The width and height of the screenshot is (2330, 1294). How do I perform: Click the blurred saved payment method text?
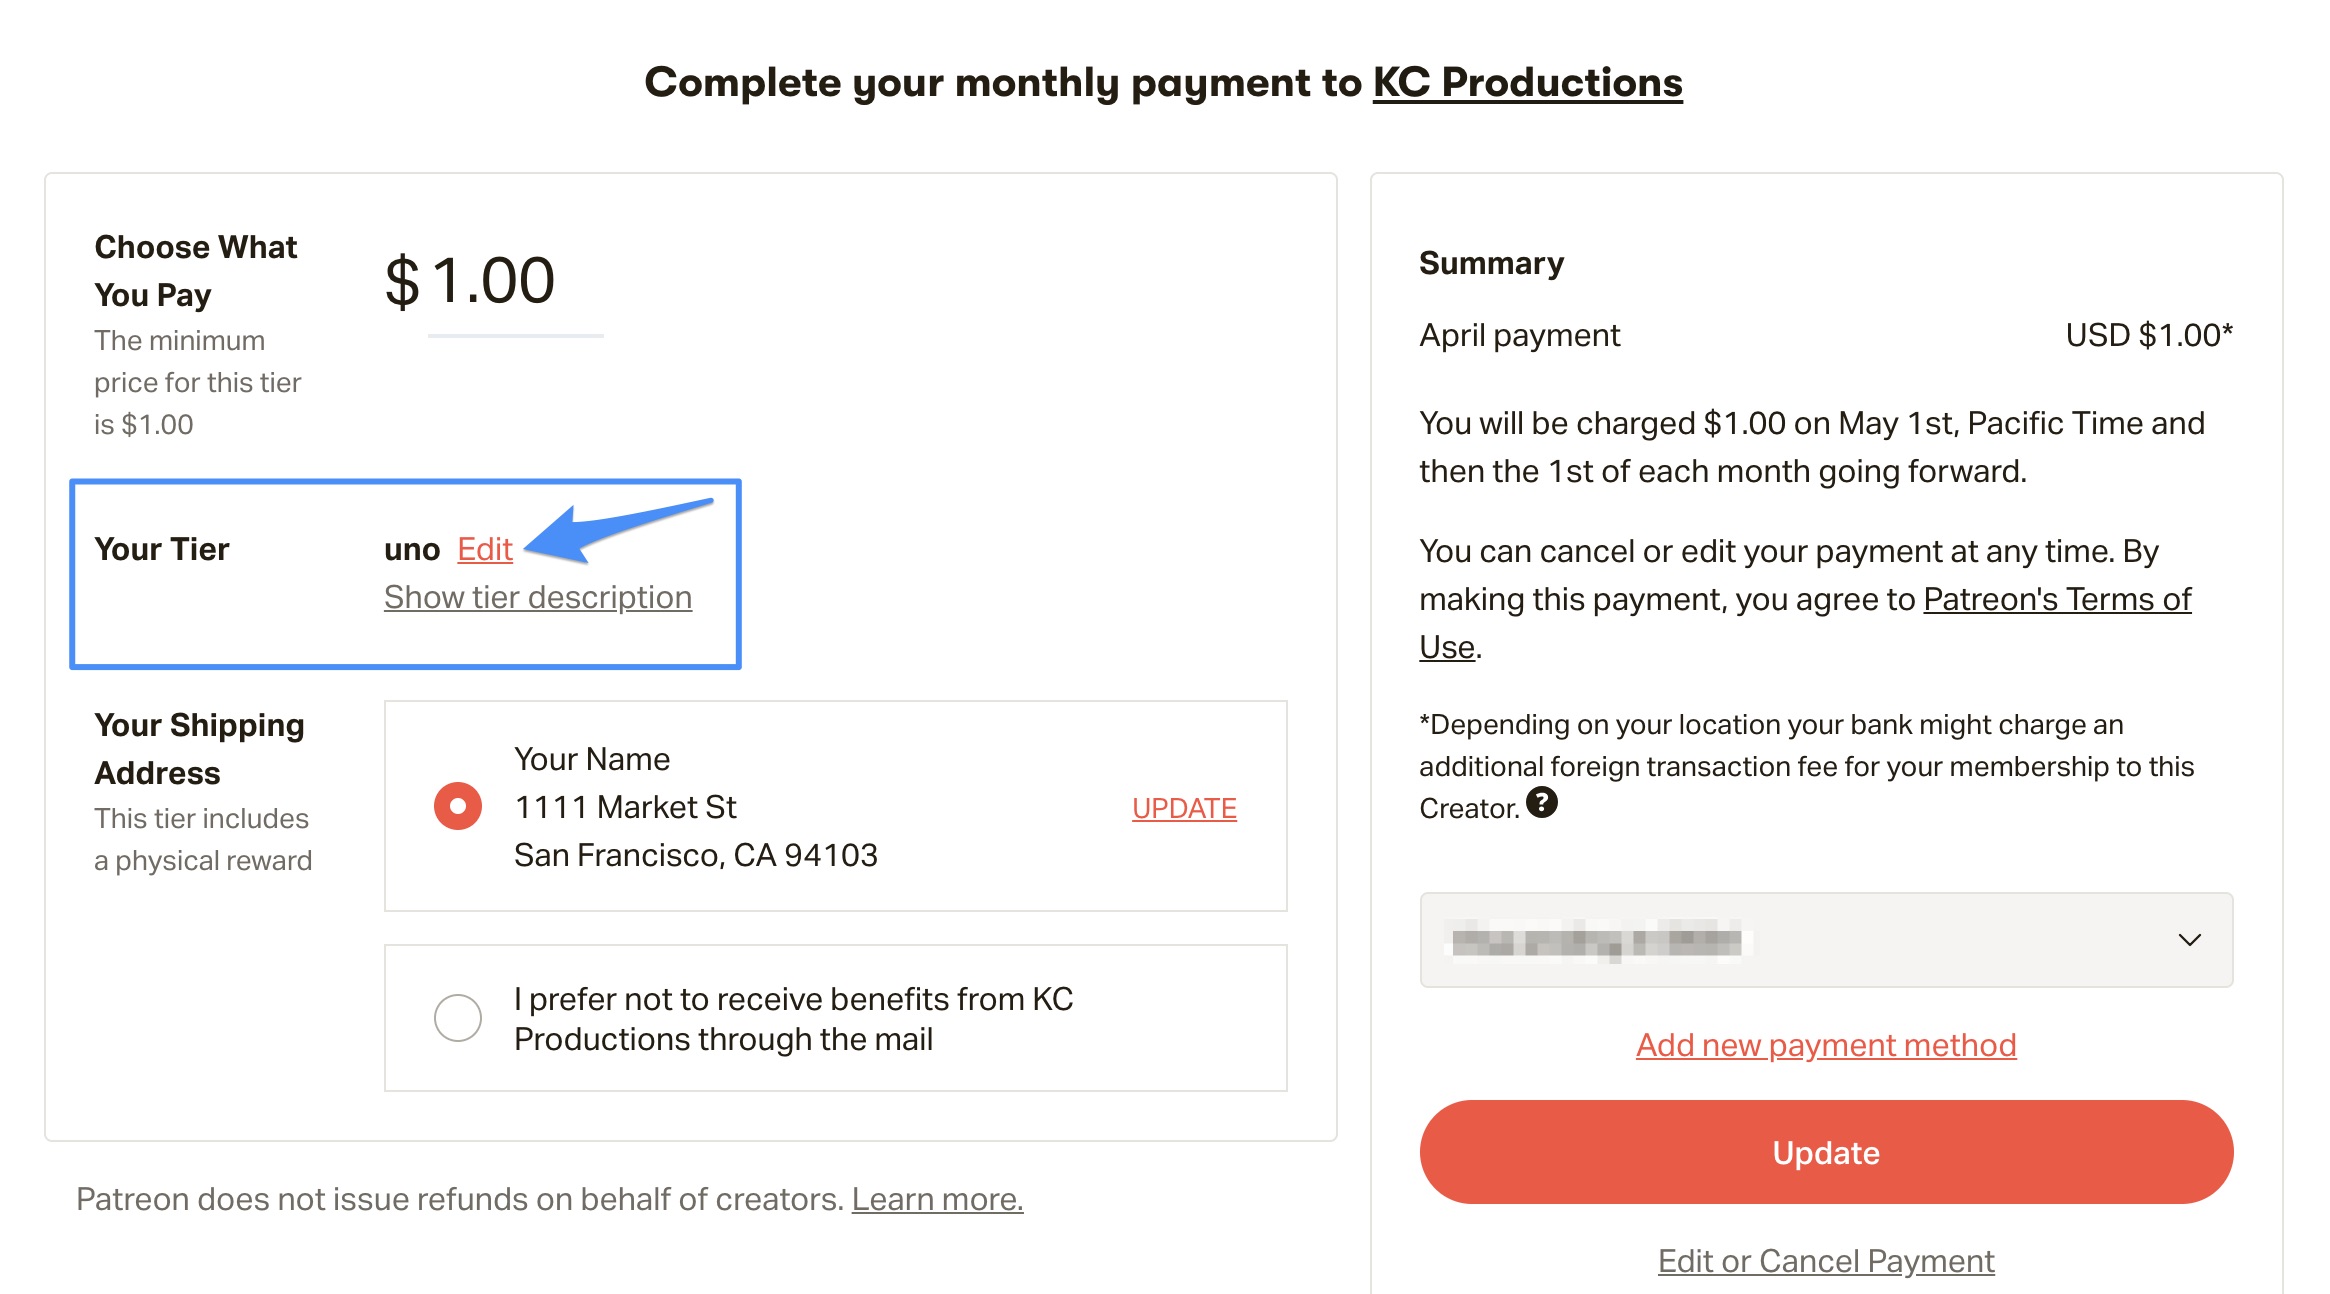click(x=1596, y=941)
